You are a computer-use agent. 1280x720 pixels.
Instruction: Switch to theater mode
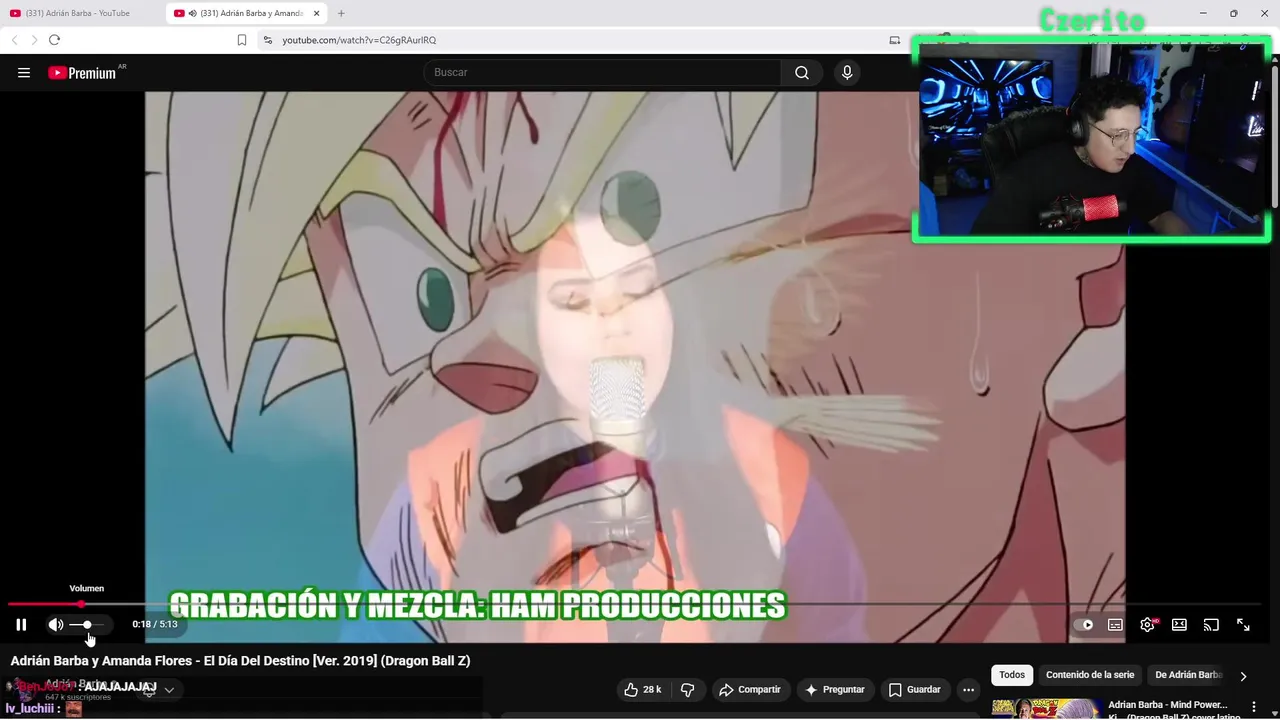click(1179, 625)
